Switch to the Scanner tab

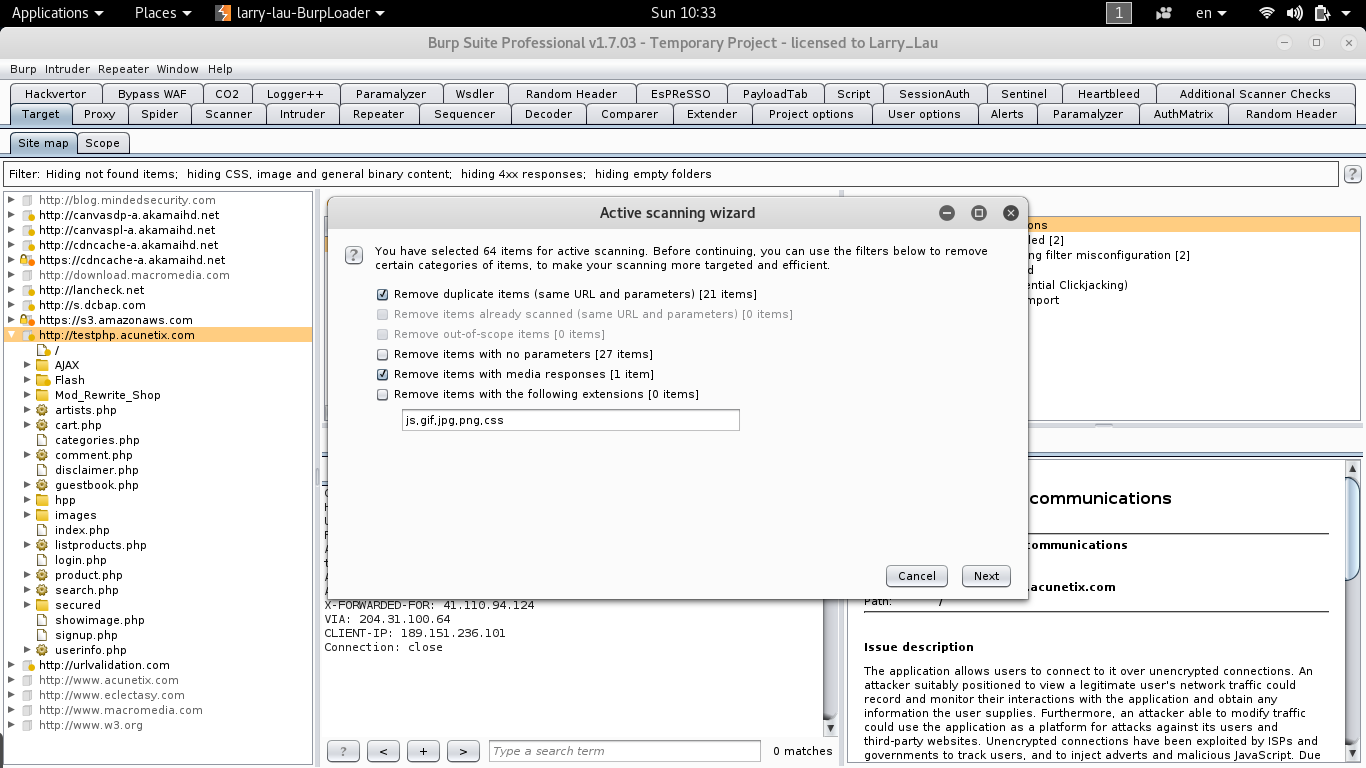229,114
